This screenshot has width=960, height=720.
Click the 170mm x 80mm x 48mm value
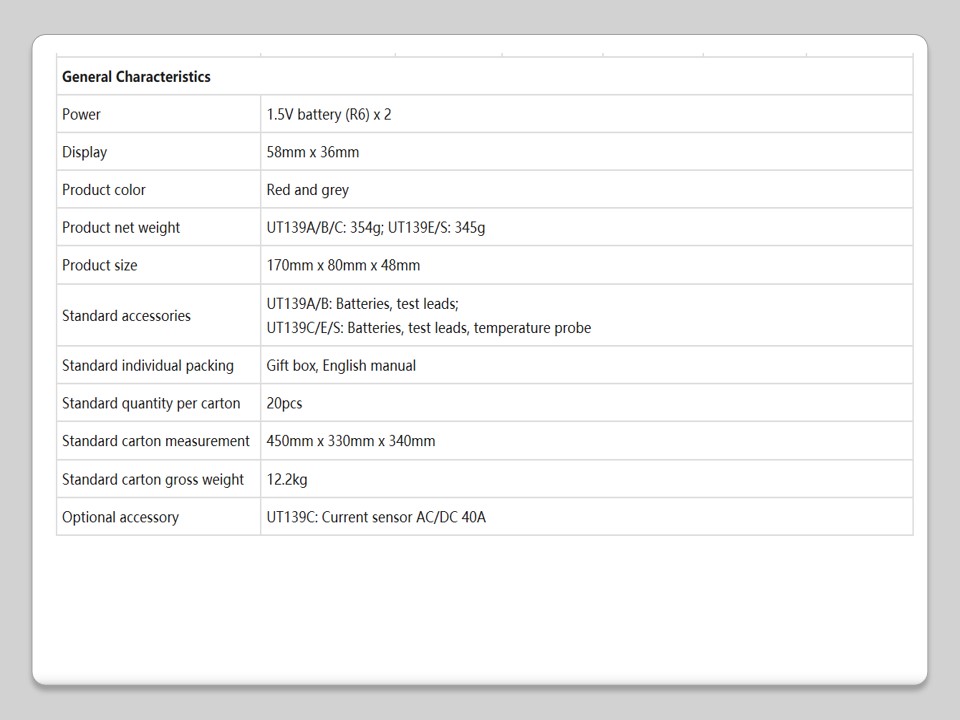tap(343, 265)
